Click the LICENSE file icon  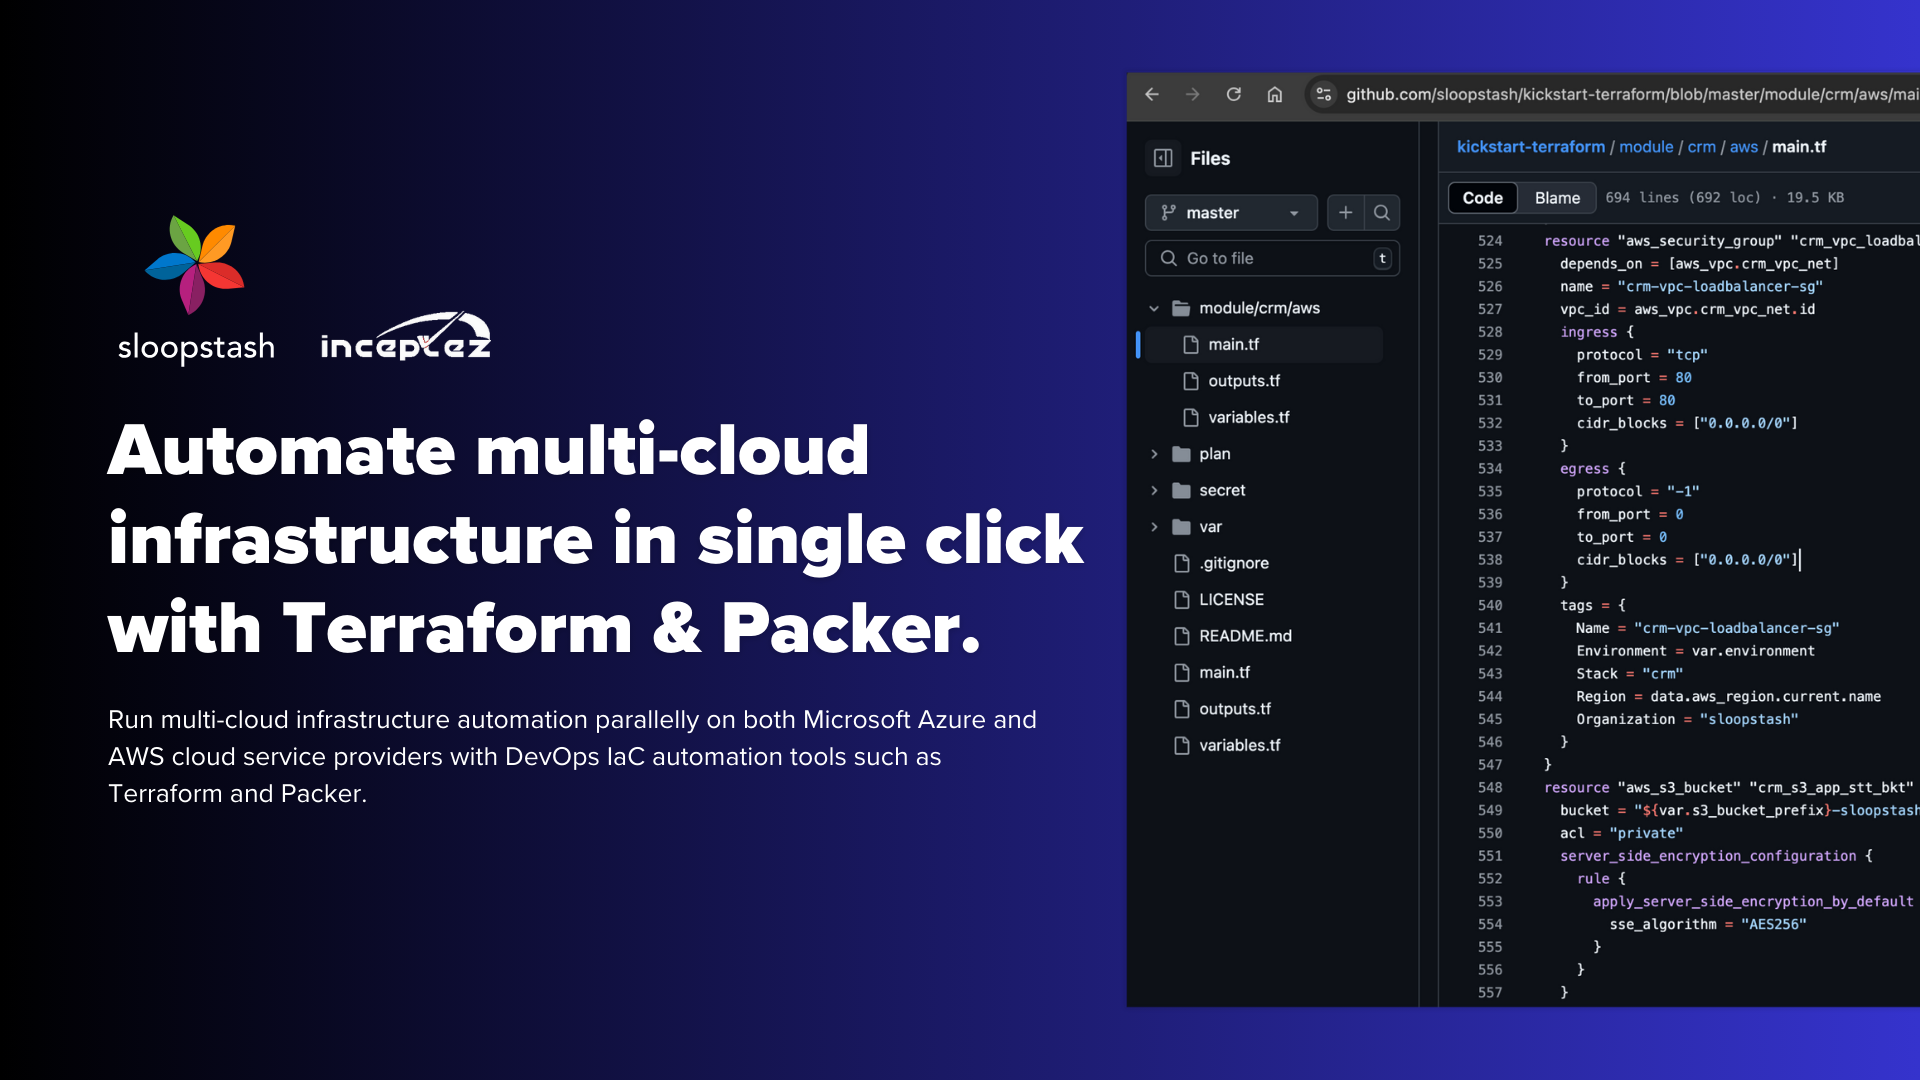tap(1181, 599)
